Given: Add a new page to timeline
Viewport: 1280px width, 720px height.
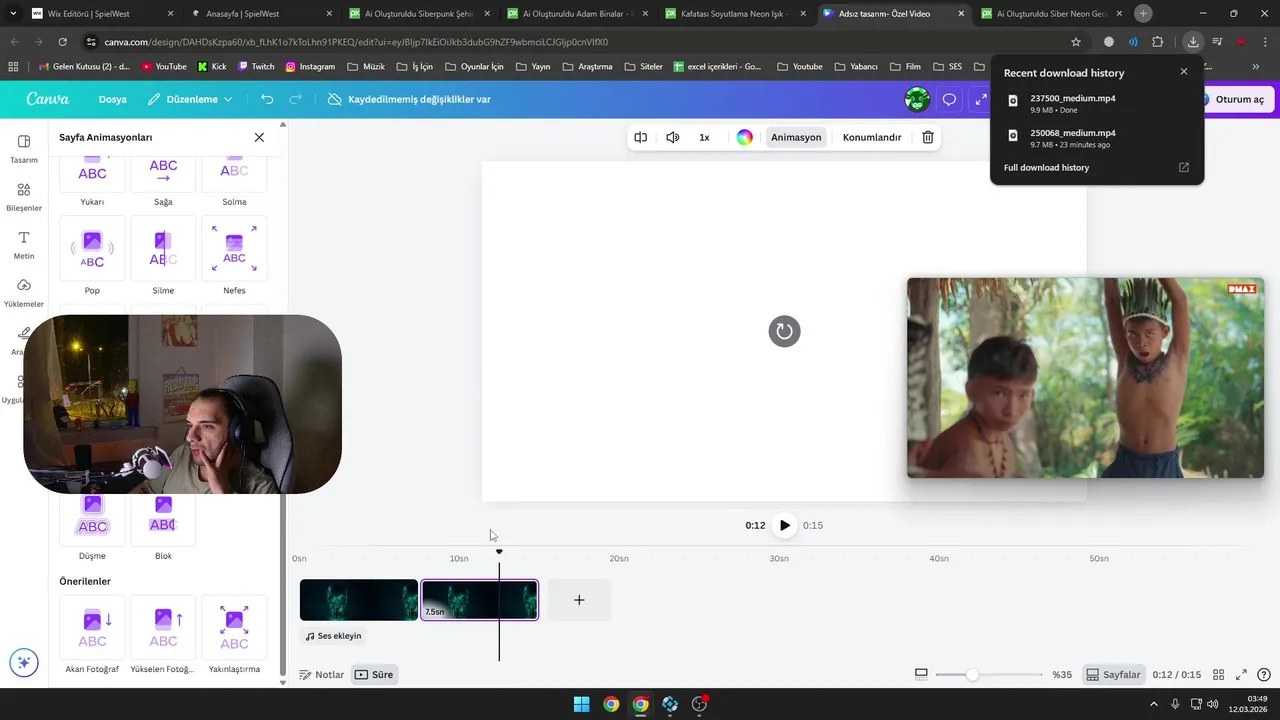Looking at the screenshot, I should click(579, 600).
